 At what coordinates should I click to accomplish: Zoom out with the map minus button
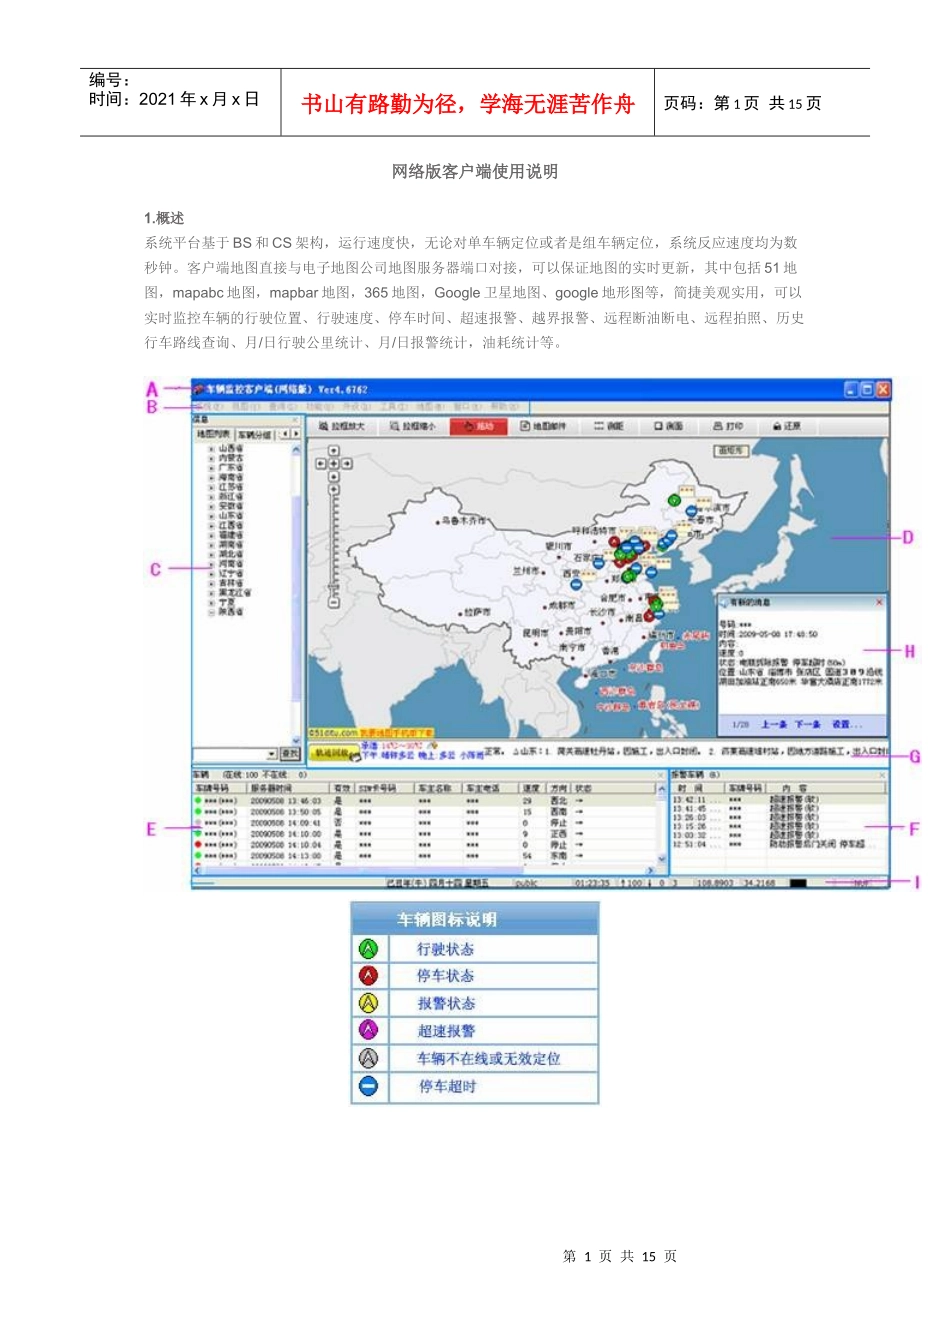pyautogui.click(x=334, y=602)
